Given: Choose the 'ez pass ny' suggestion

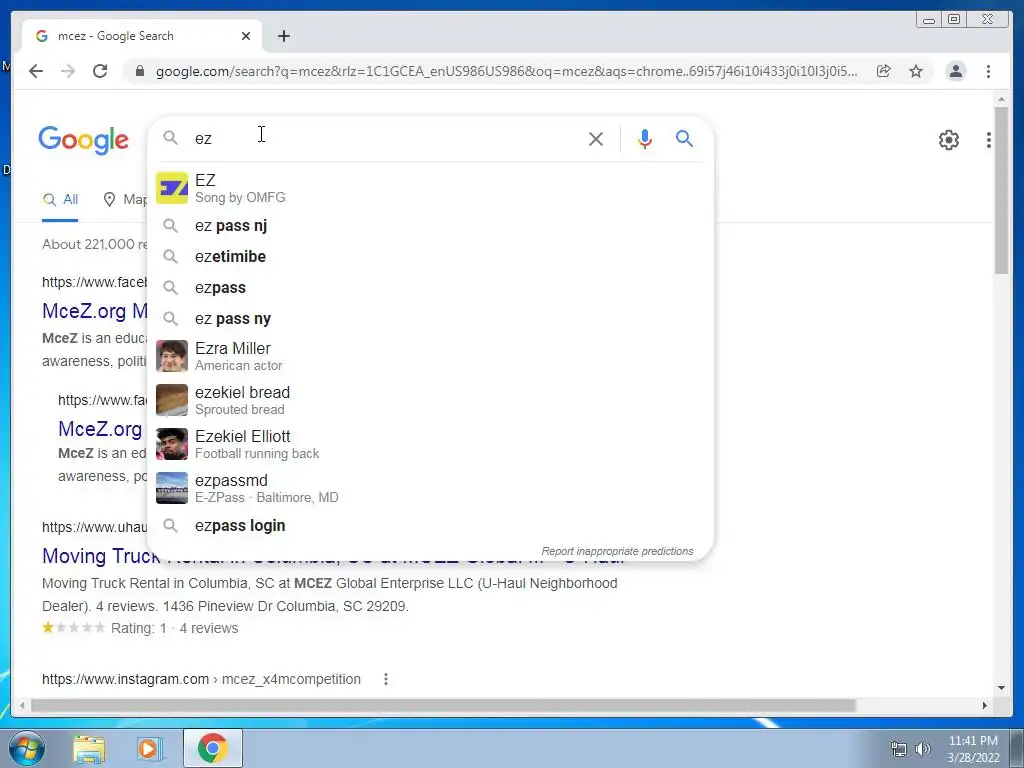Looking at the screenshot, I should click(430, 319).
